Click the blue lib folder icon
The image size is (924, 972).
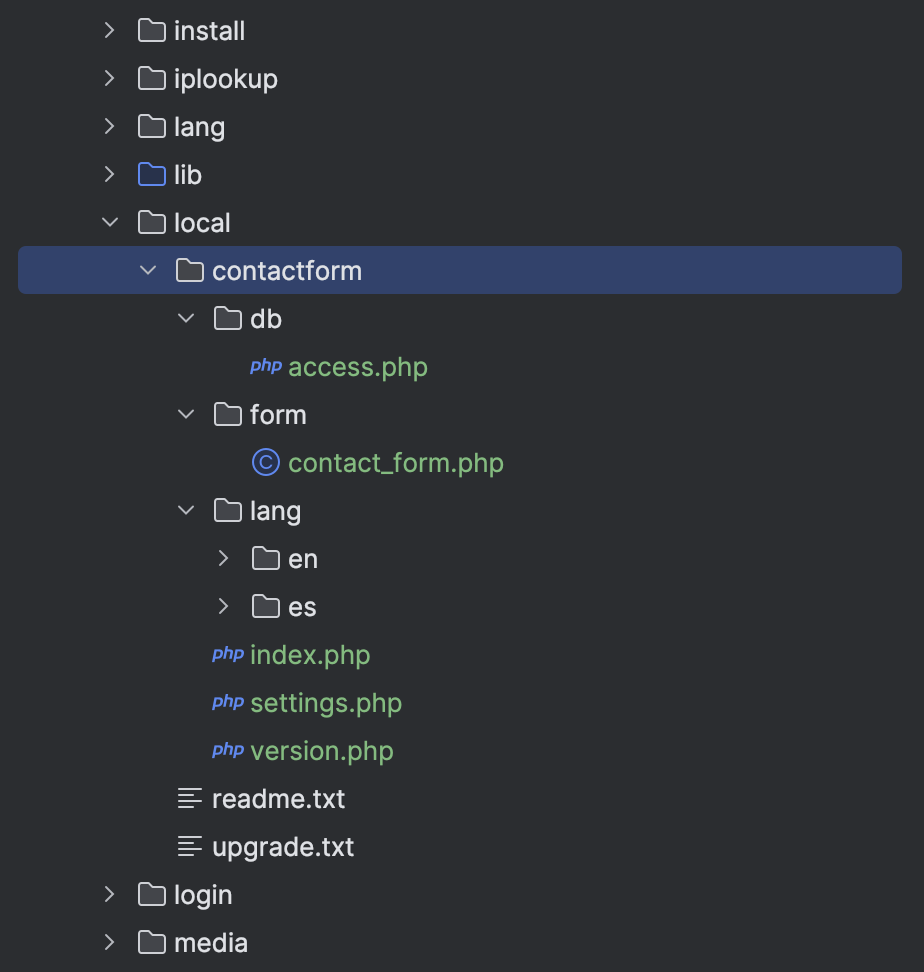(x=152, y=175)
